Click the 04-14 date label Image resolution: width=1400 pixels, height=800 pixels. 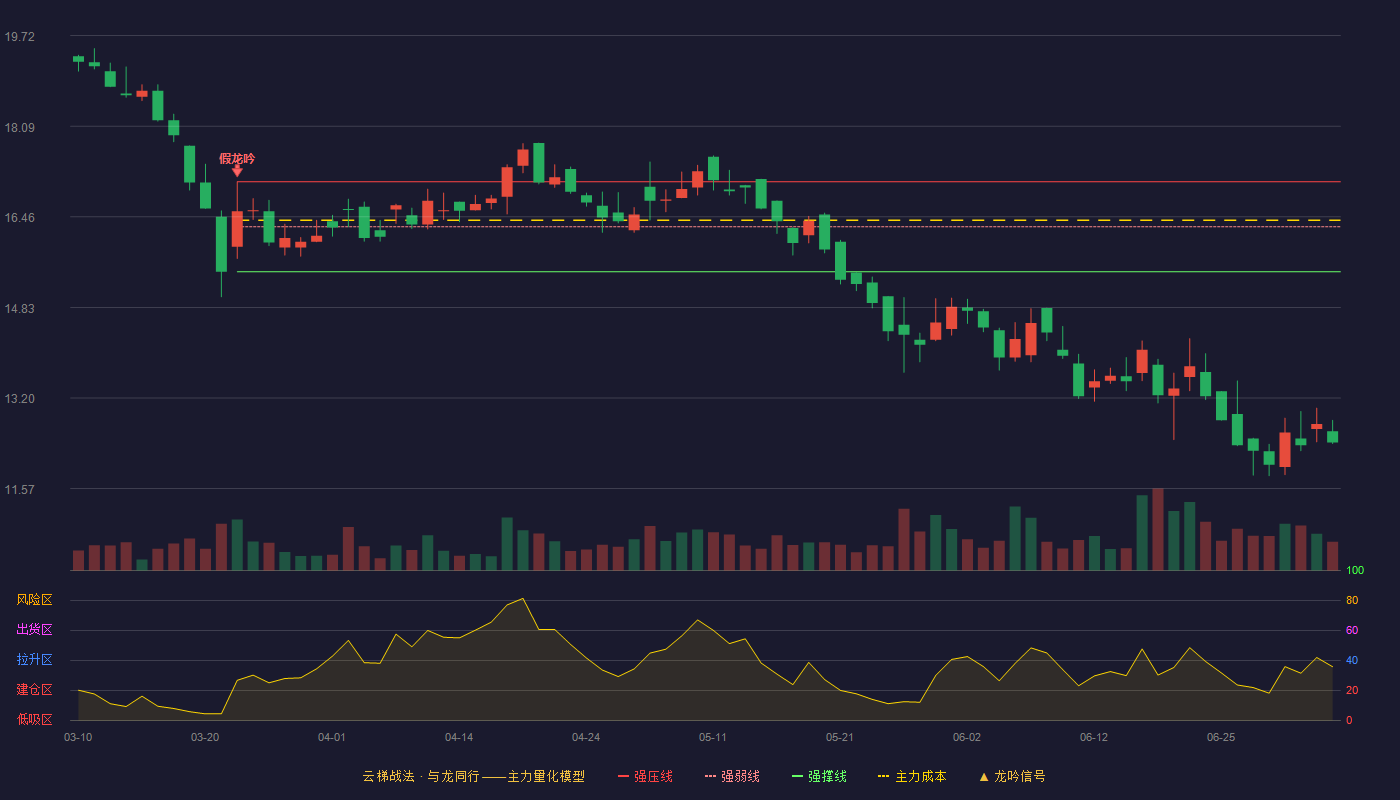459,737
